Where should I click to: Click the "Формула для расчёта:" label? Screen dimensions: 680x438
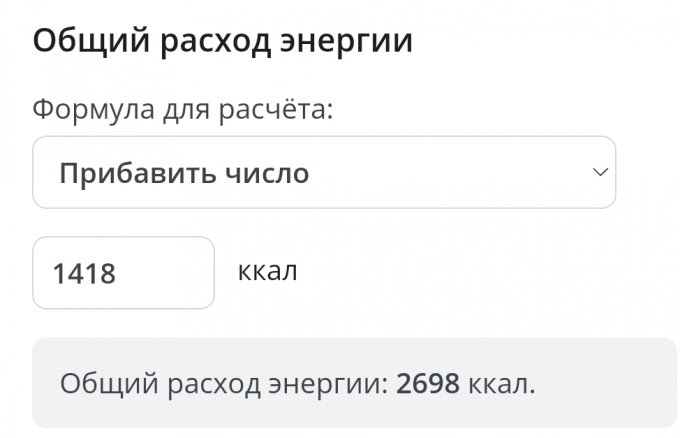tap(182, 108)
